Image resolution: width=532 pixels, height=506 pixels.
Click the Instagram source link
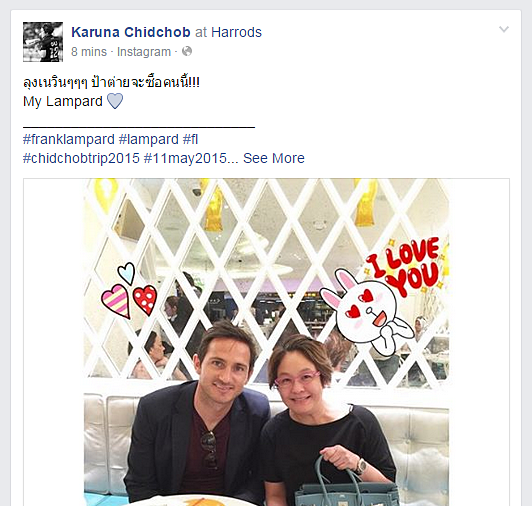click(x=144, y=52)
